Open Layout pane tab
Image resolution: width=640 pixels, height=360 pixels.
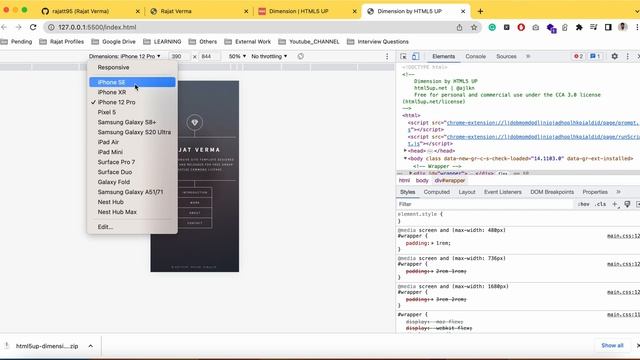tap(467, 192)
